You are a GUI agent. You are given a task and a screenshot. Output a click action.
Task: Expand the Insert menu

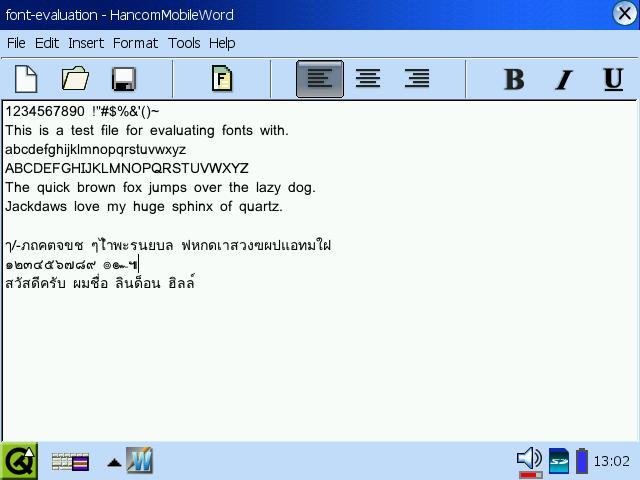point(86,43)
